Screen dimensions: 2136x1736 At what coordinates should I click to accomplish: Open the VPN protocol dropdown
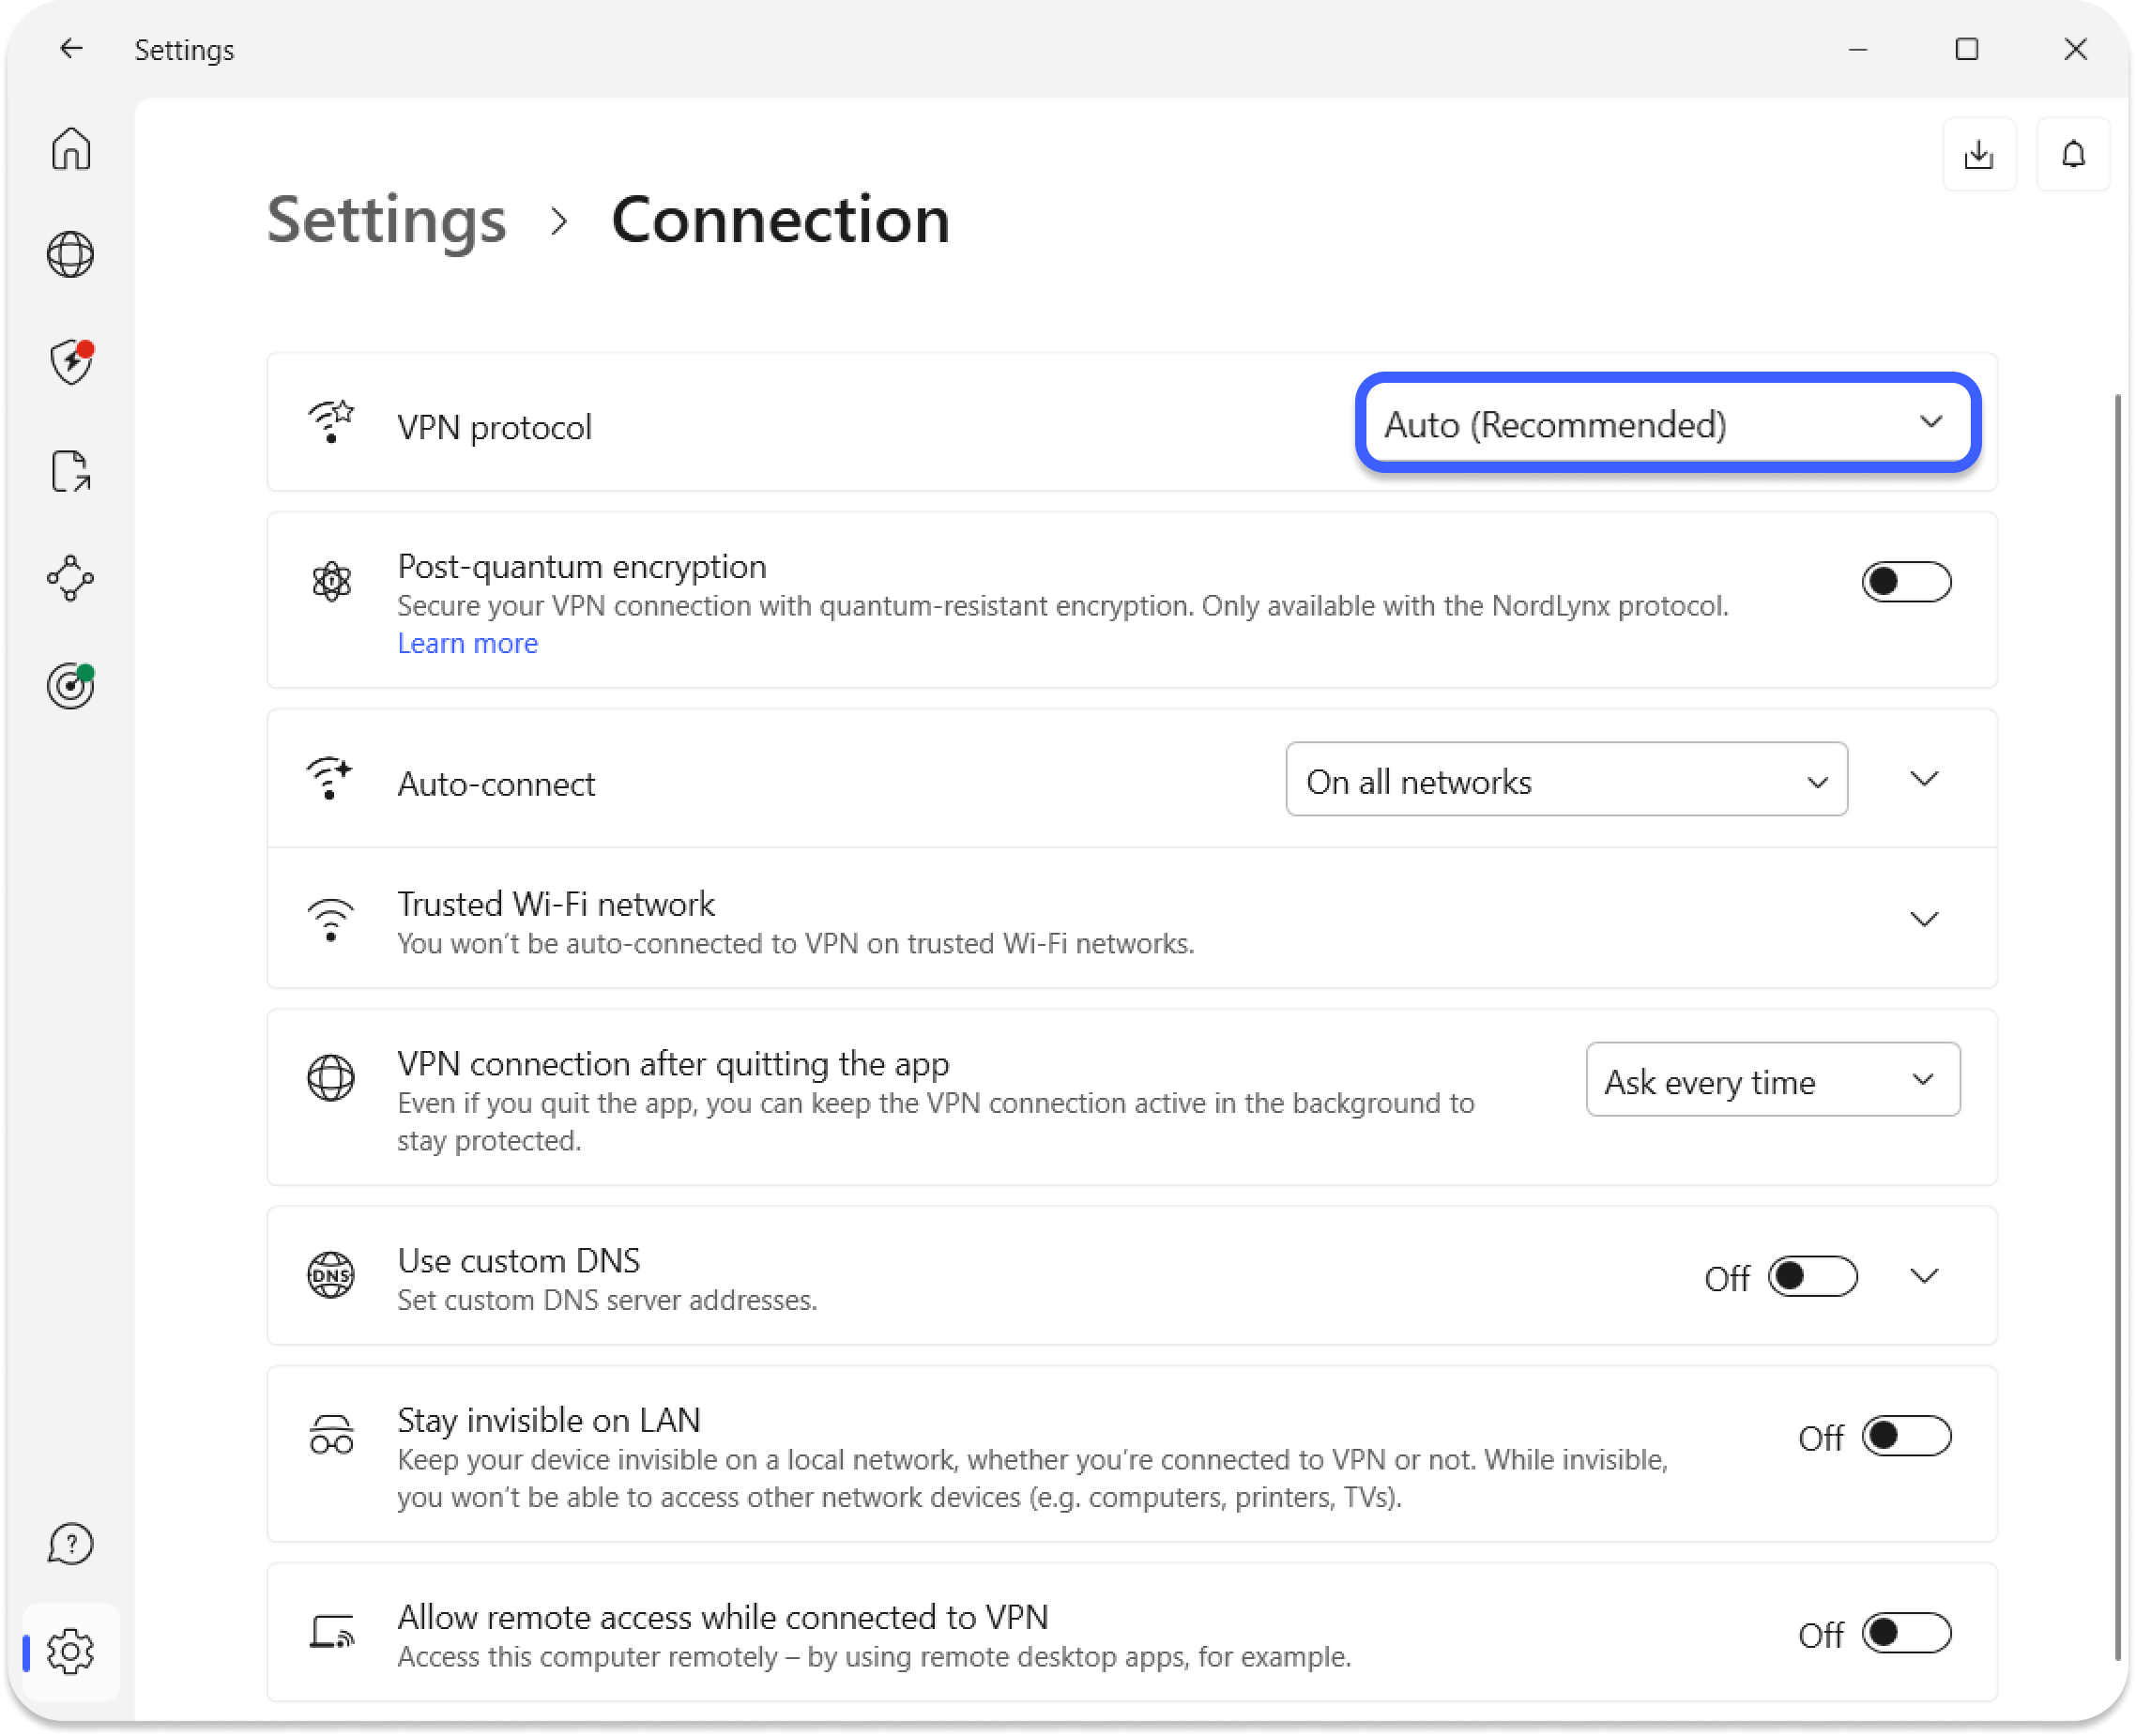[x=1667, y=424]
